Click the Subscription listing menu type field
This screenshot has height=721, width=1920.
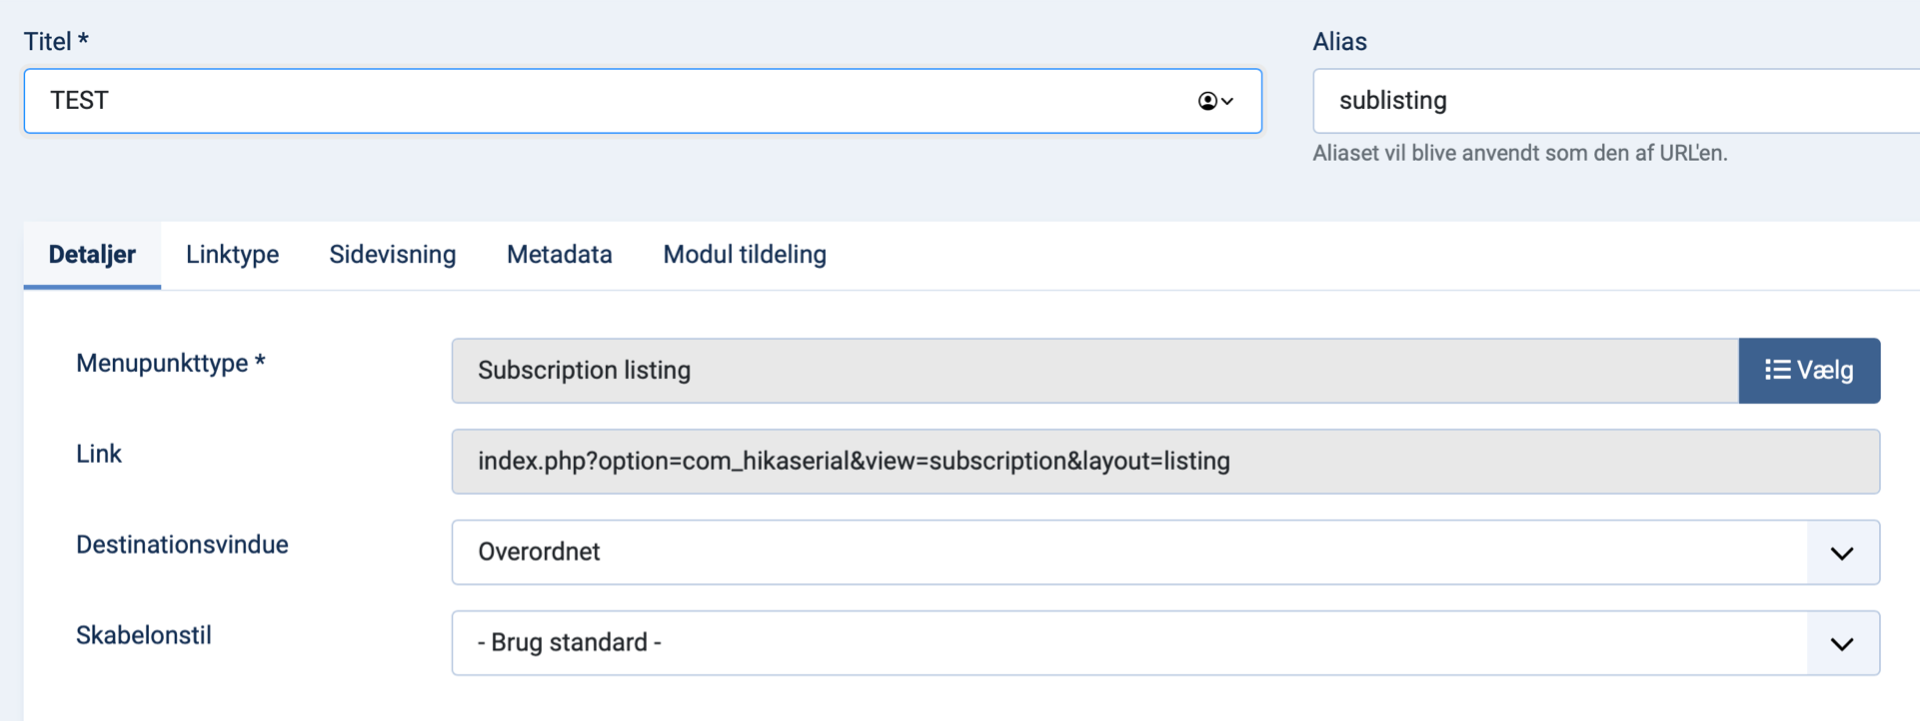coord(1094,371)
